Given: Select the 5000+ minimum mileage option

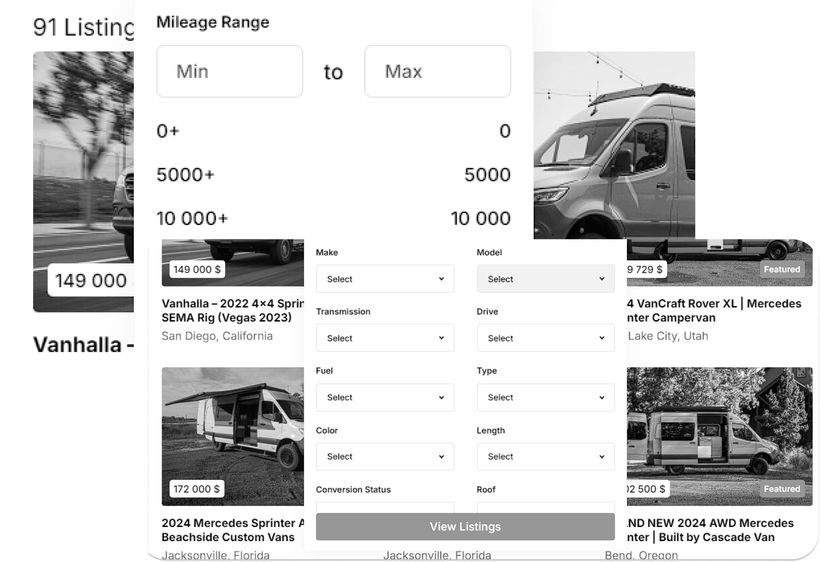Looking at the screenshot, I should point(185,175).
